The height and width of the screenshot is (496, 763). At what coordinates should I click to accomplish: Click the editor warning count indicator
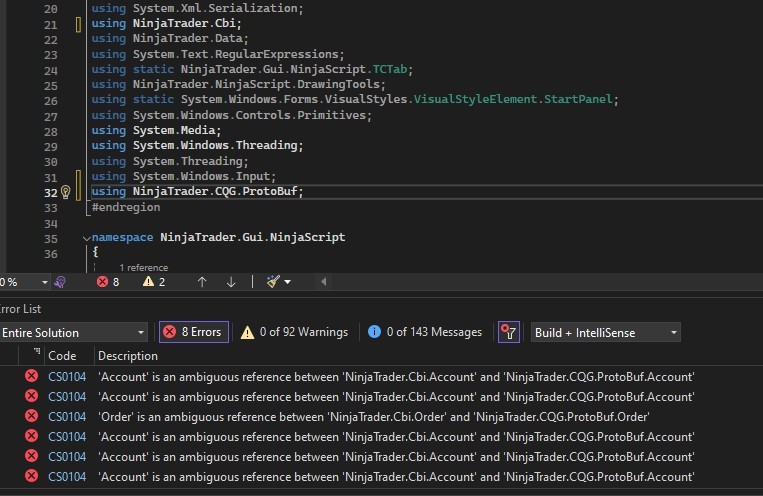click(154, 282)
